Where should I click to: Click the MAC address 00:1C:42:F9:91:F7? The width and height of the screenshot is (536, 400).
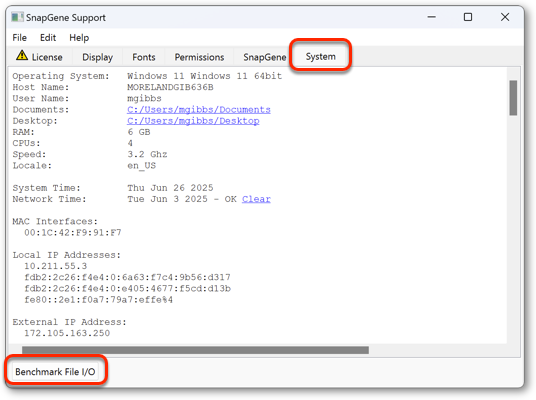[x=73, y=232]
